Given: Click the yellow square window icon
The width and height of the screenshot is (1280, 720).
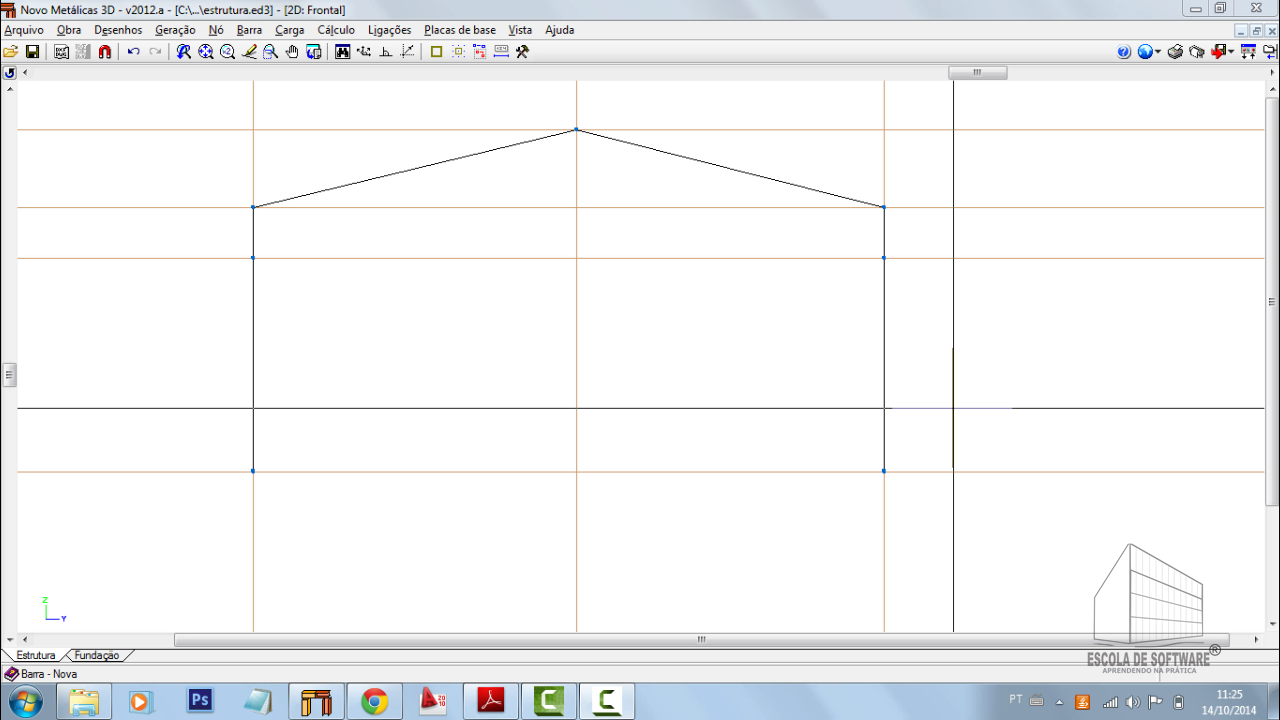Looking at the screenshot, I should coord(436,52).
